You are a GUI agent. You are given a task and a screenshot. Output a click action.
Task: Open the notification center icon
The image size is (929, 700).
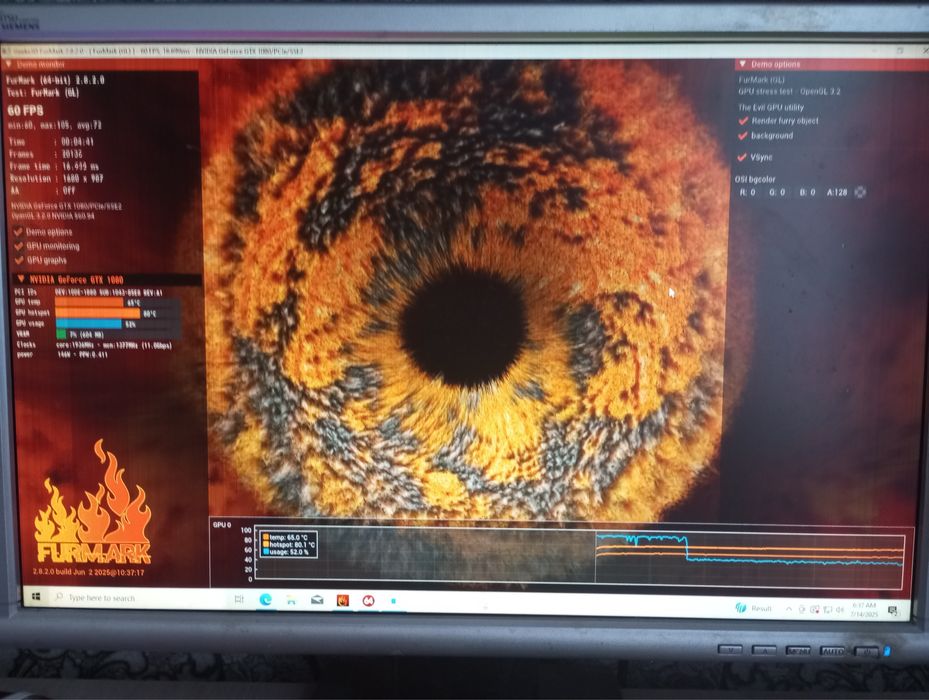pos(892,610)
